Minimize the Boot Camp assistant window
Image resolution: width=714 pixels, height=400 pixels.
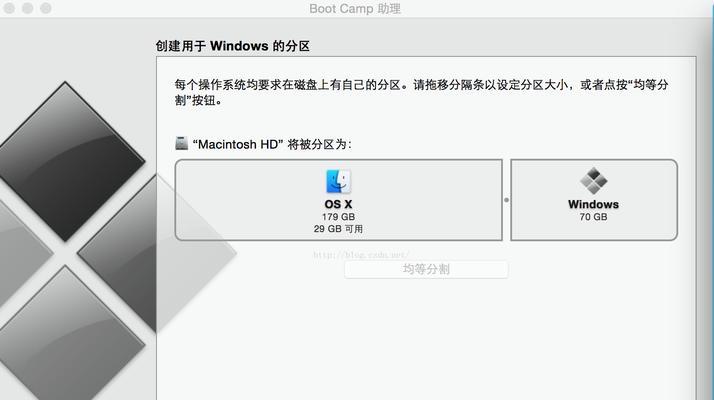tap(27, 8)
